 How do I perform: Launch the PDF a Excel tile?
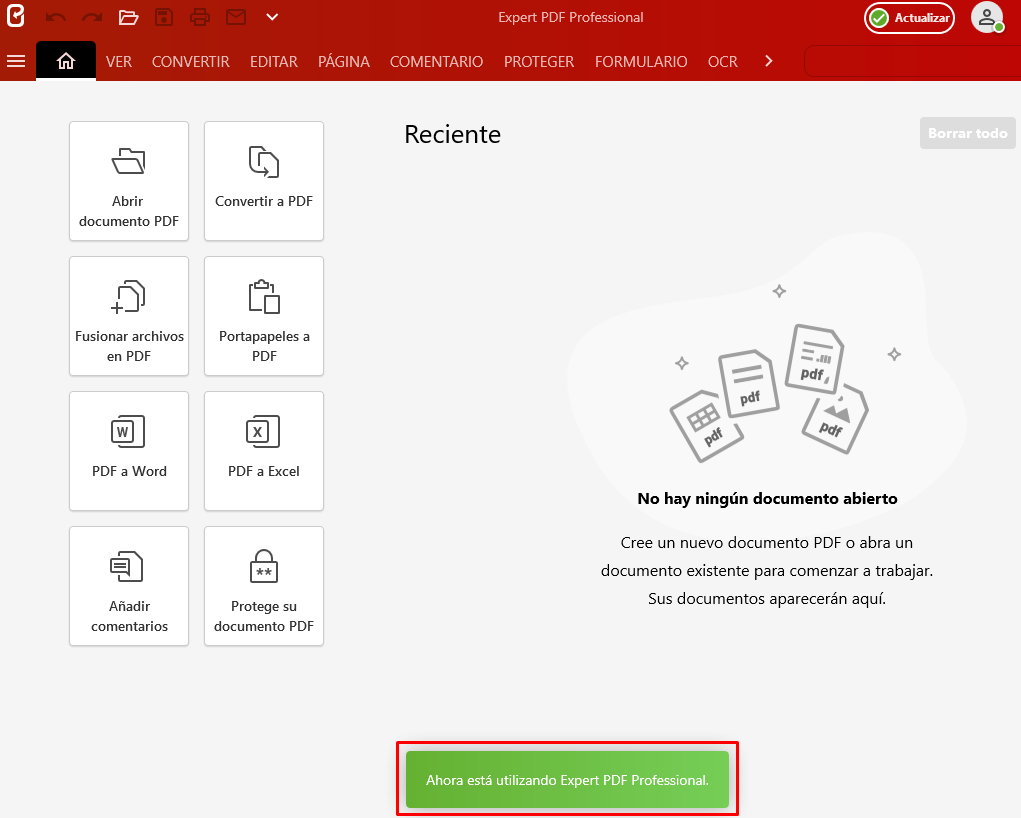264,451
